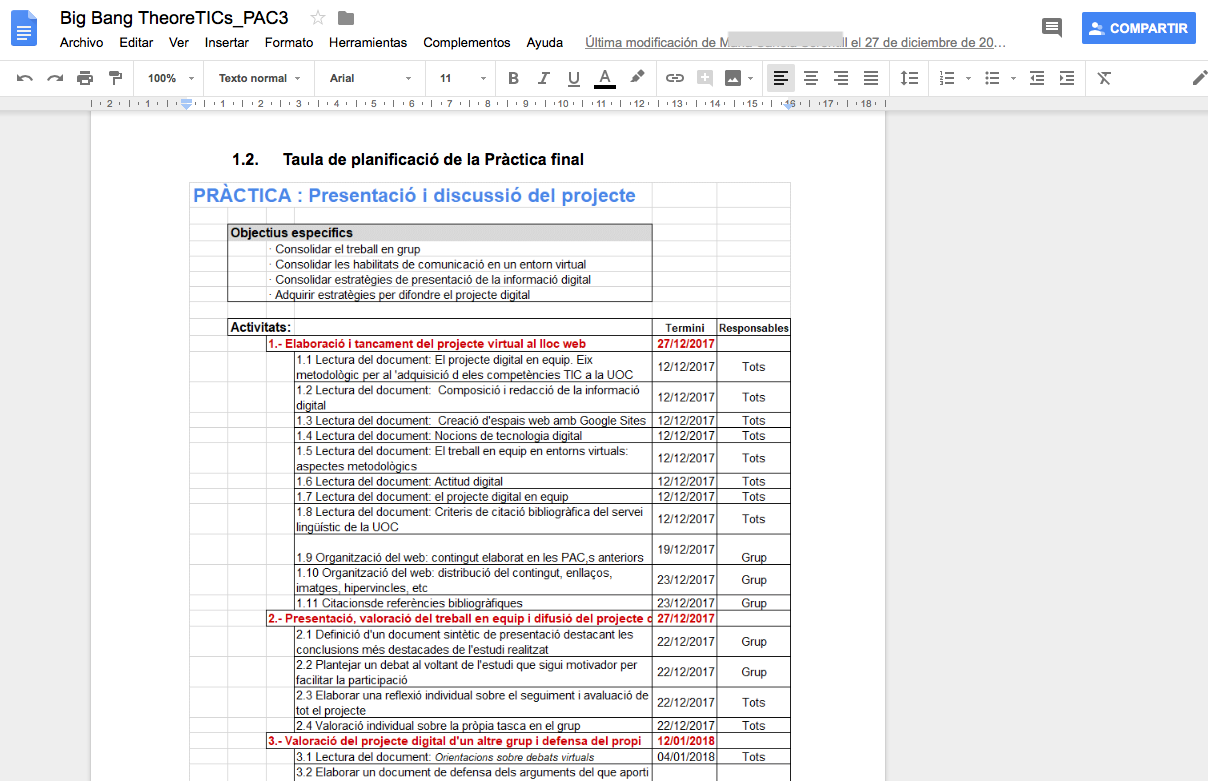Toggle italic formatting
This screenshot has height=781, width=1208.
(544, 78)
